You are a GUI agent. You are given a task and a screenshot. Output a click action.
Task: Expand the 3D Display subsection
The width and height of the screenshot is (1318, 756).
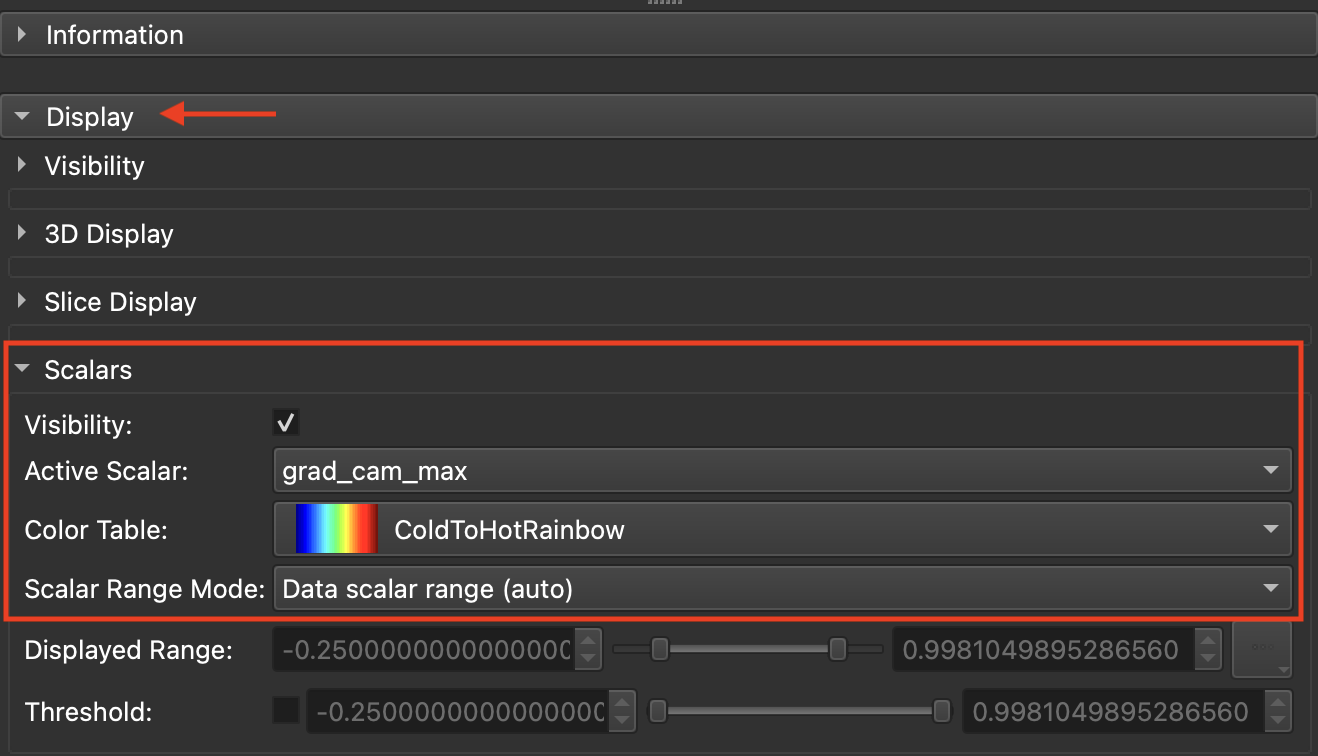pos(109,234)
